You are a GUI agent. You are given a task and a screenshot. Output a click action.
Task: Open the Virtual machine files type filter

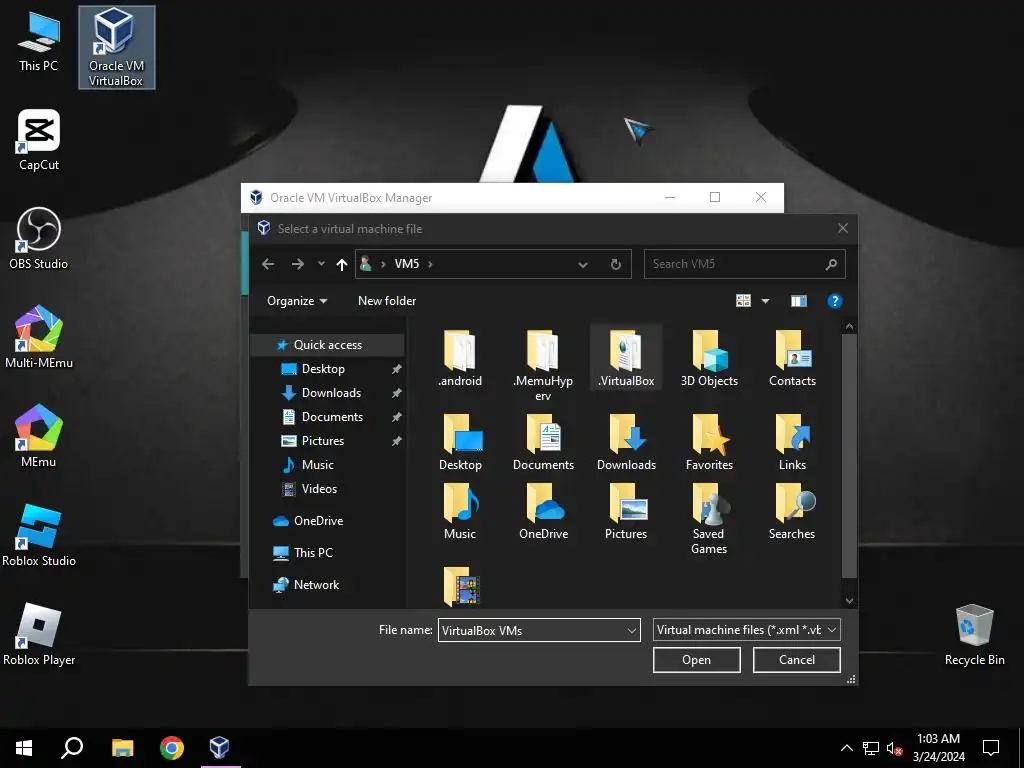[x=746, y=630]
